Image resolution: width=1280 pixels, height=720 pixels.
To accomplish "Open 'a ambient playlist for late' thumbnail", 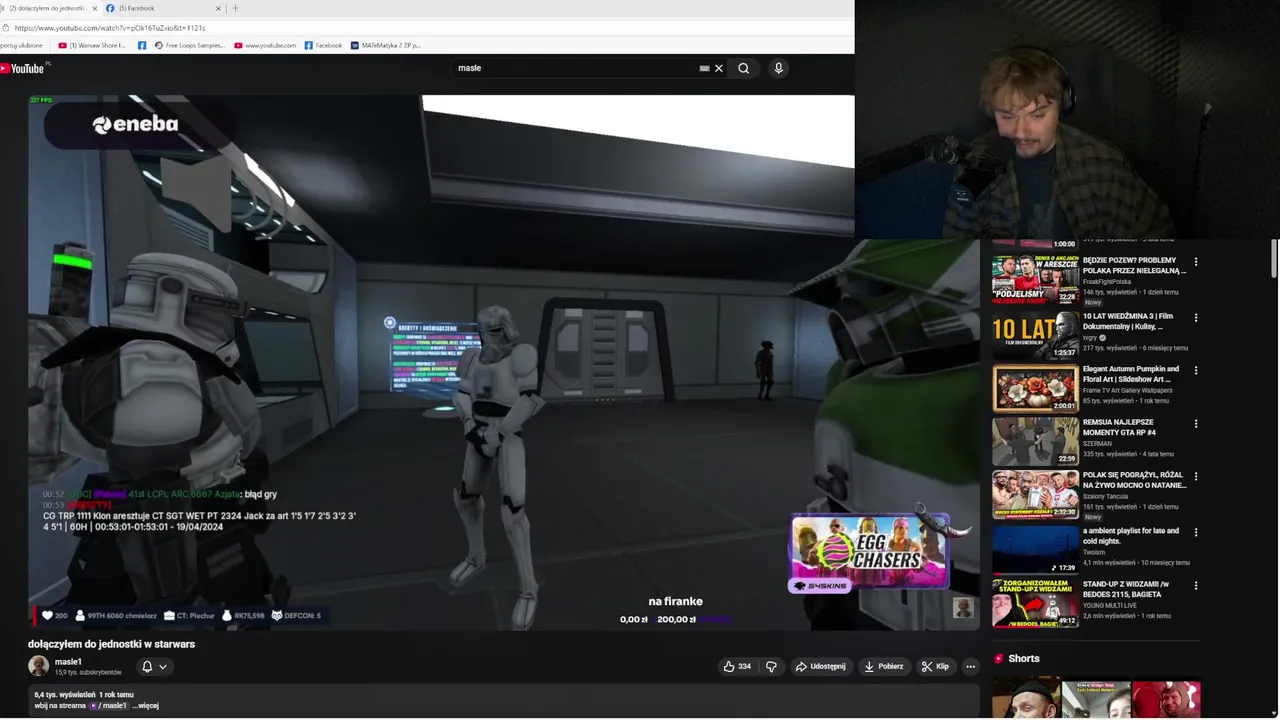I will pos(1035,549).
